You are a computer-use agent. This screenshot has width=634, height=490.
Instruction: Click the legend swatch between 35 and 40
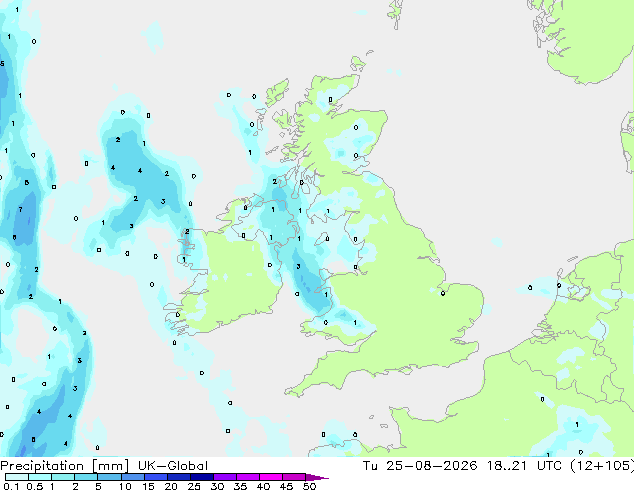(x=247, y=477)
